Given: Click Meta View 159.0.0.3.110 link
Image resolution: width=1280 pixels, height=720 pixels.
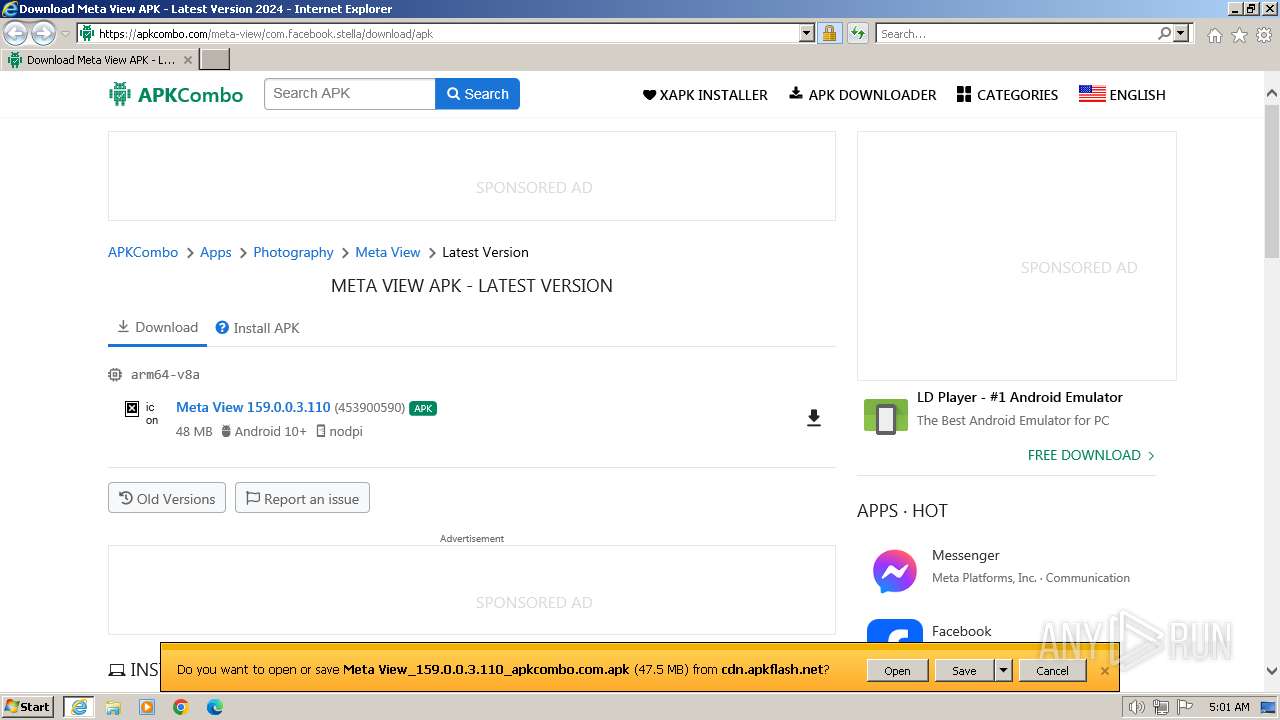Looking at the screenshot, I should [x=253, y=407].
